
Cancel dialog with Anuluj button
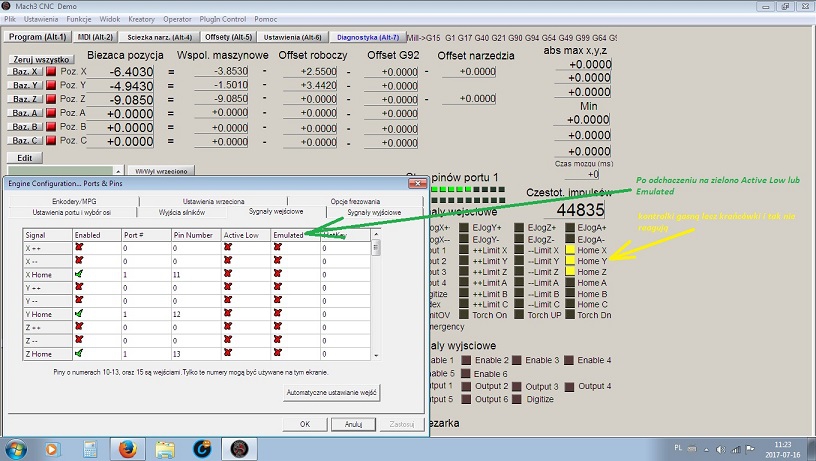[353, 424]
